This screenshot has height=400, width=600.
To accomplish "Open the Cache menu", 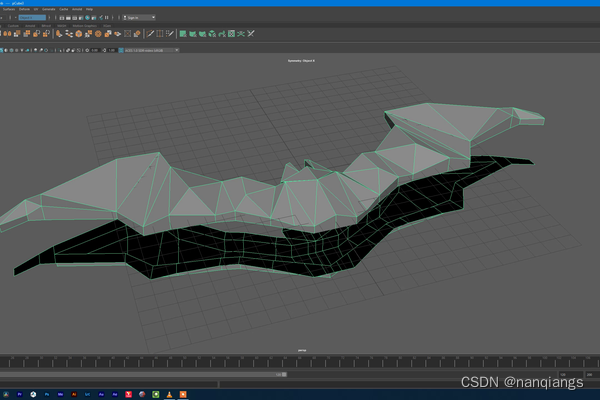I will 64,9.
